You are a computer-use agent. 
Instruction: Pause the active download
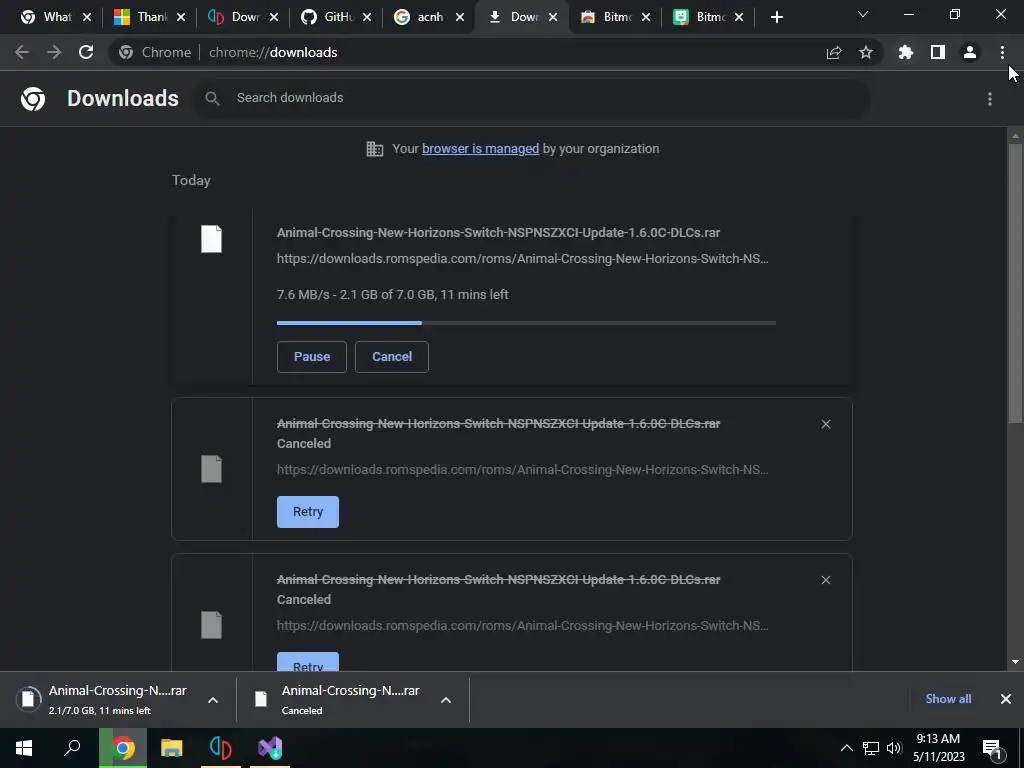click(x=312, y=357)
